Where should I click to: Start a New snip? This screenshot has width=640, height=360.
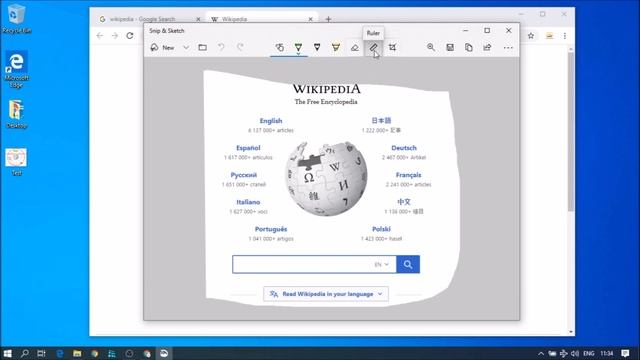point(163,48)
